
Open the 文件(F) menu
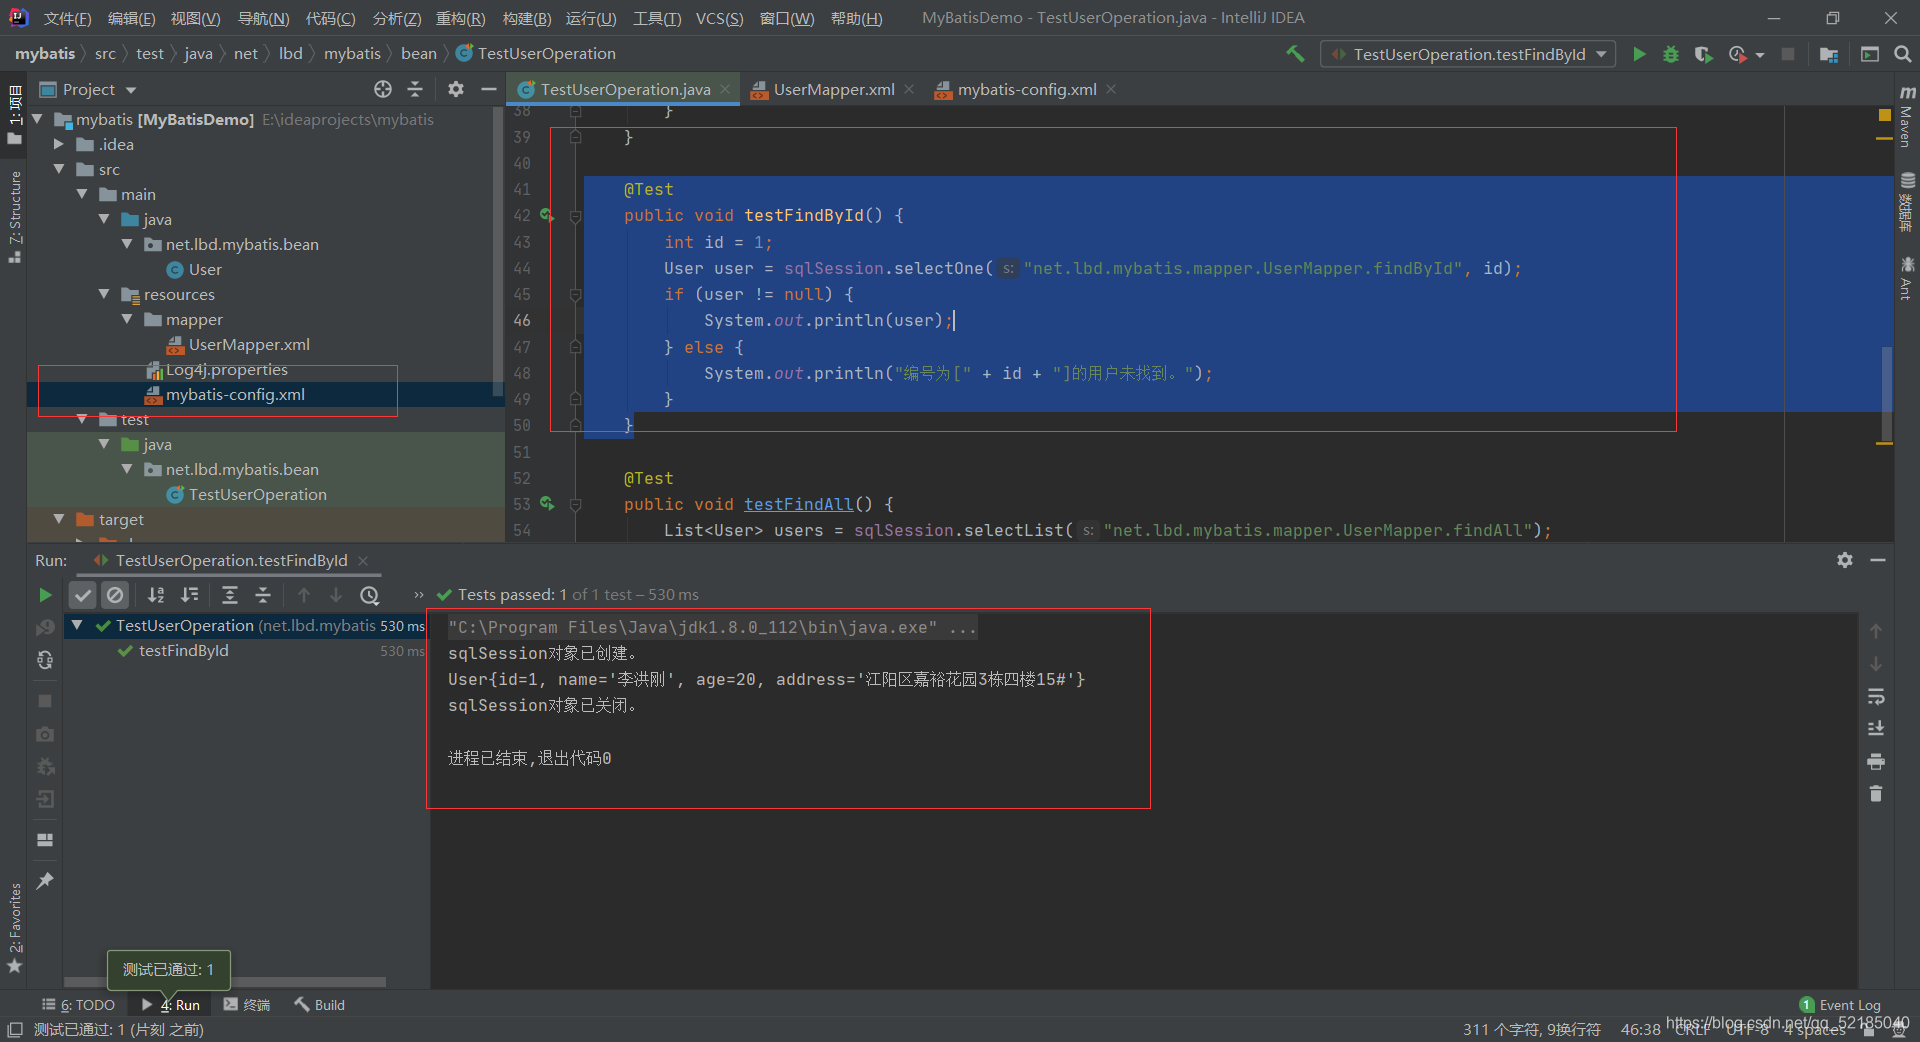[67, 18]
